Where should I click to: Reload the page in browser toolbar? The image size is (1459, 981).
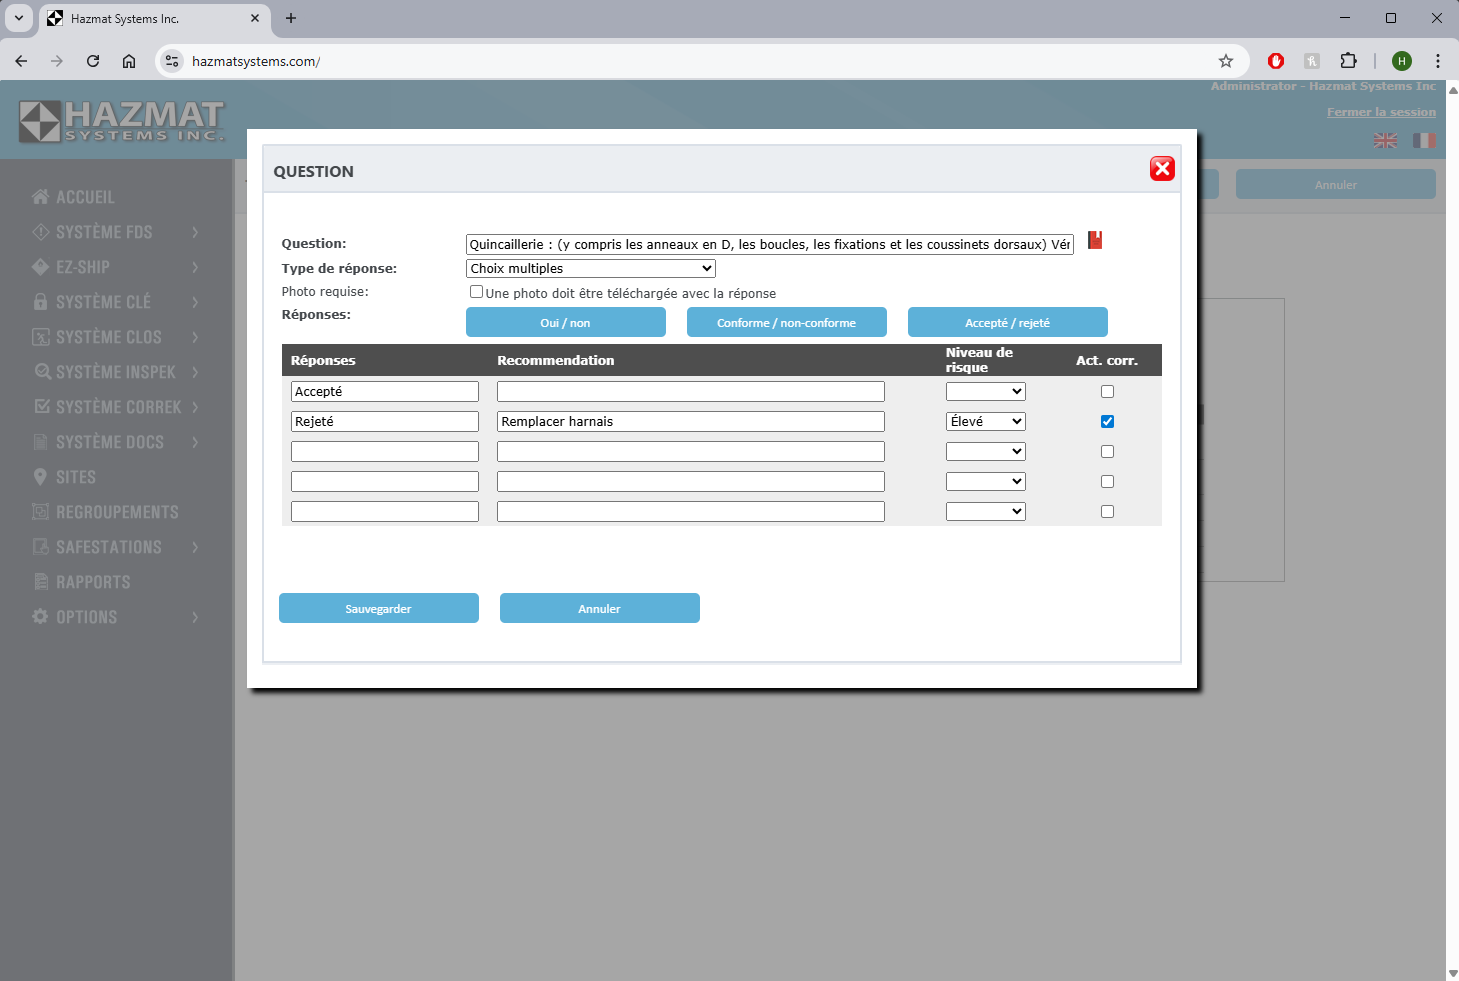point(93,61)
